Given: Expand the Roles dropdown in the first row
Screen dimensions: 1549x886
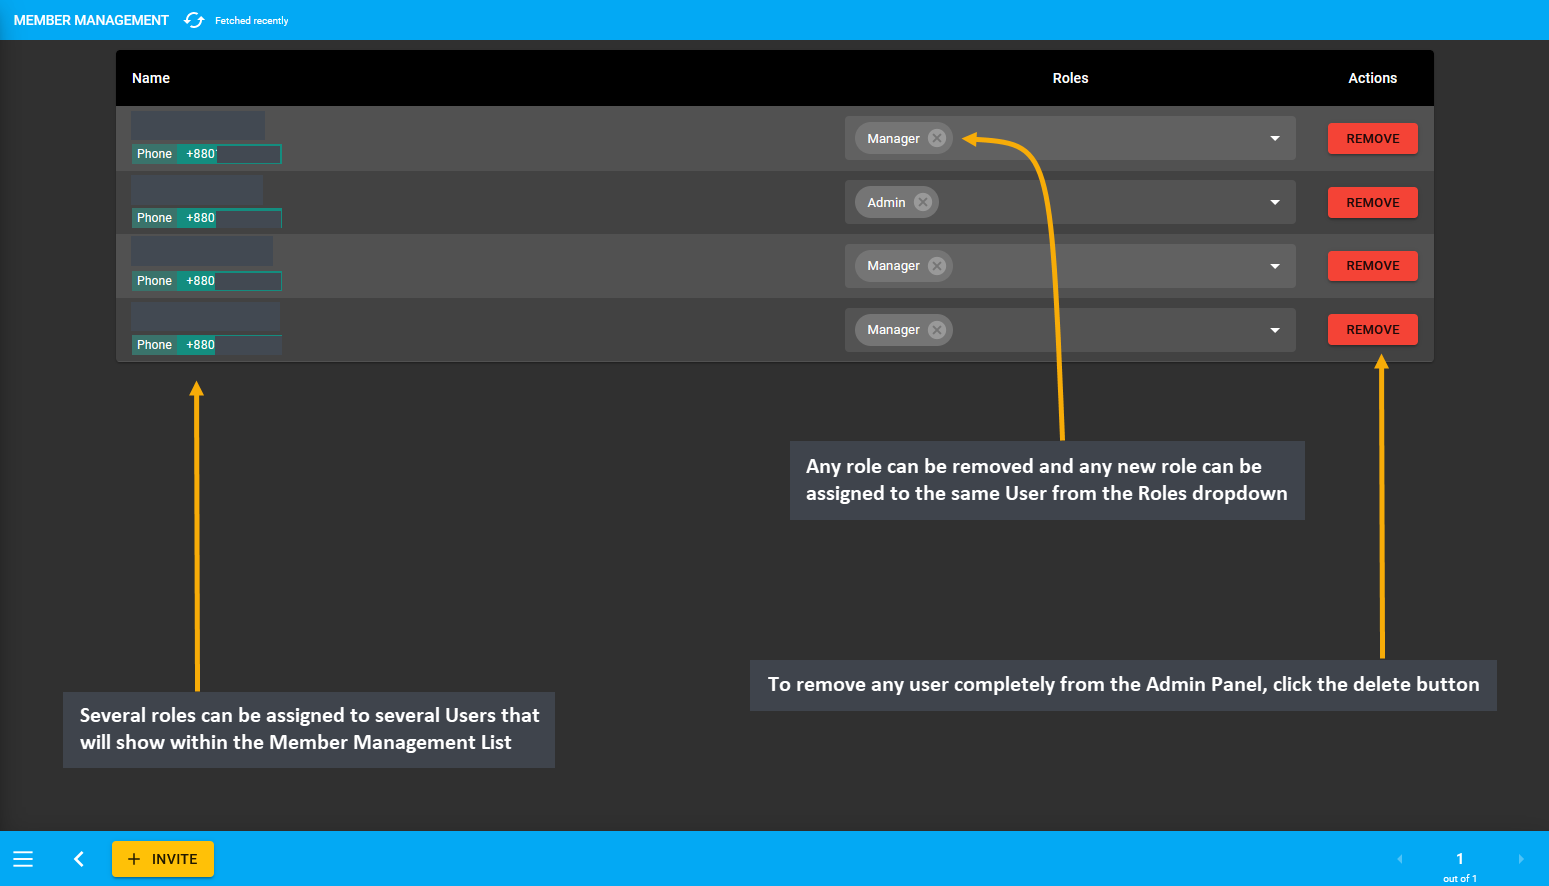Looking at the screenshot, I should (x=1275, y=138).
